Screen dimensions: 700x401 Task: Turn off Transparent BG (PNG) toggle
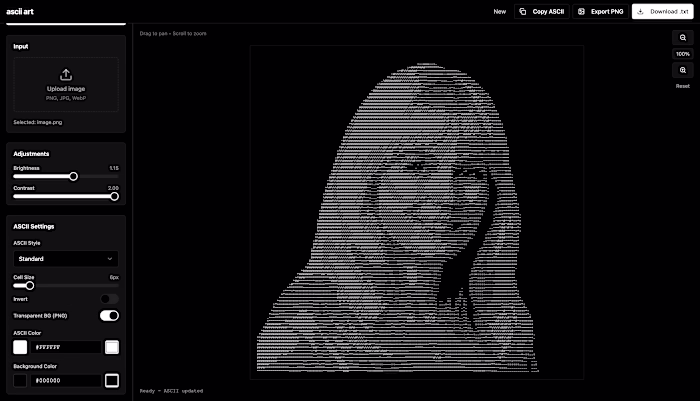tap(109, 316)
